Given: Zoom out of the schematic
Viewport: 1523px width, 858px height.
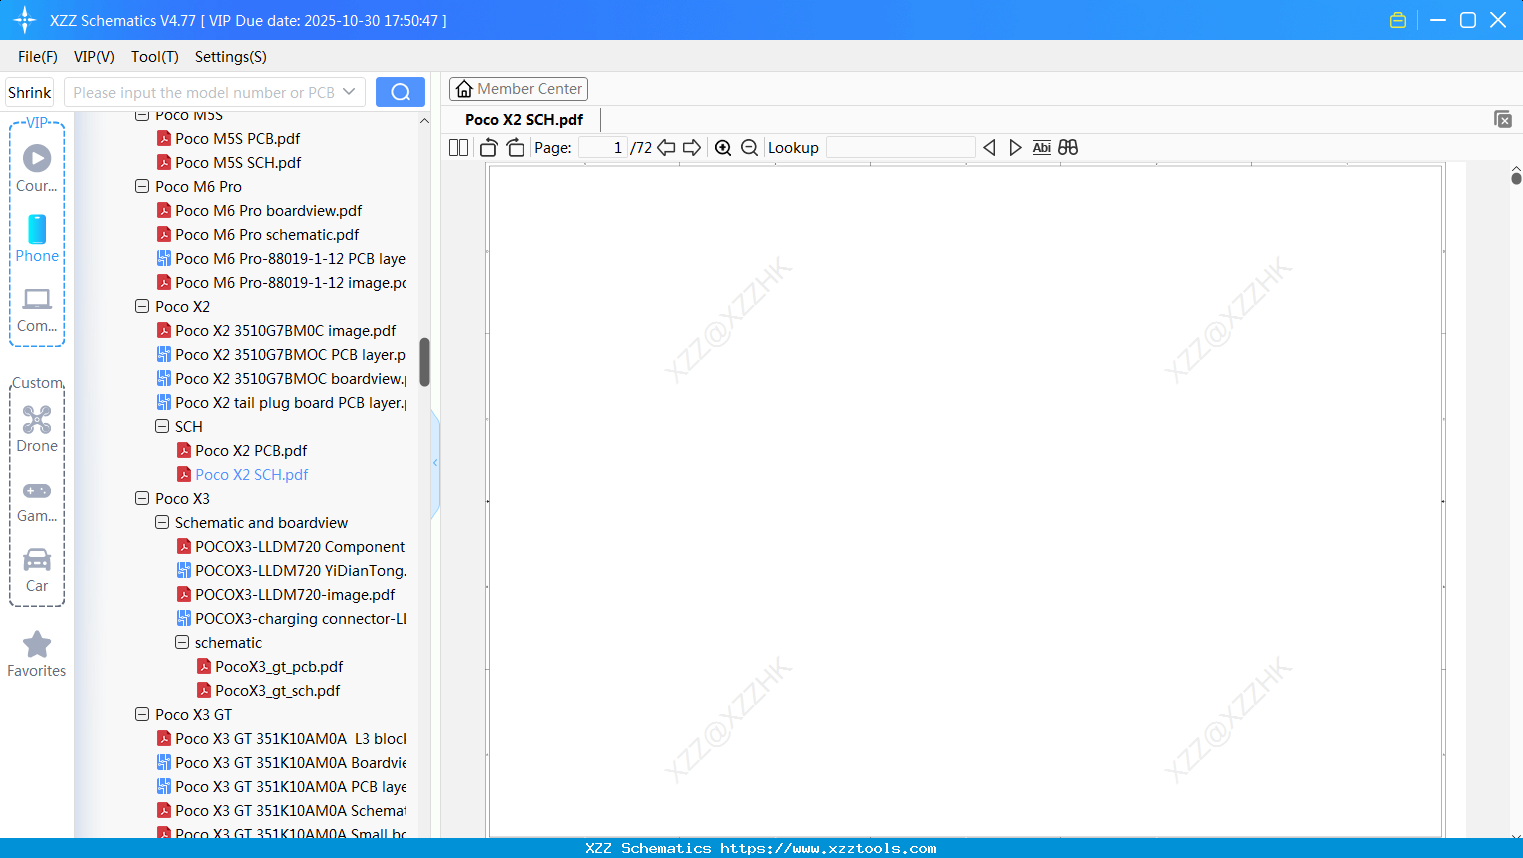Looking at the screenshot, I should click(750, 148).
